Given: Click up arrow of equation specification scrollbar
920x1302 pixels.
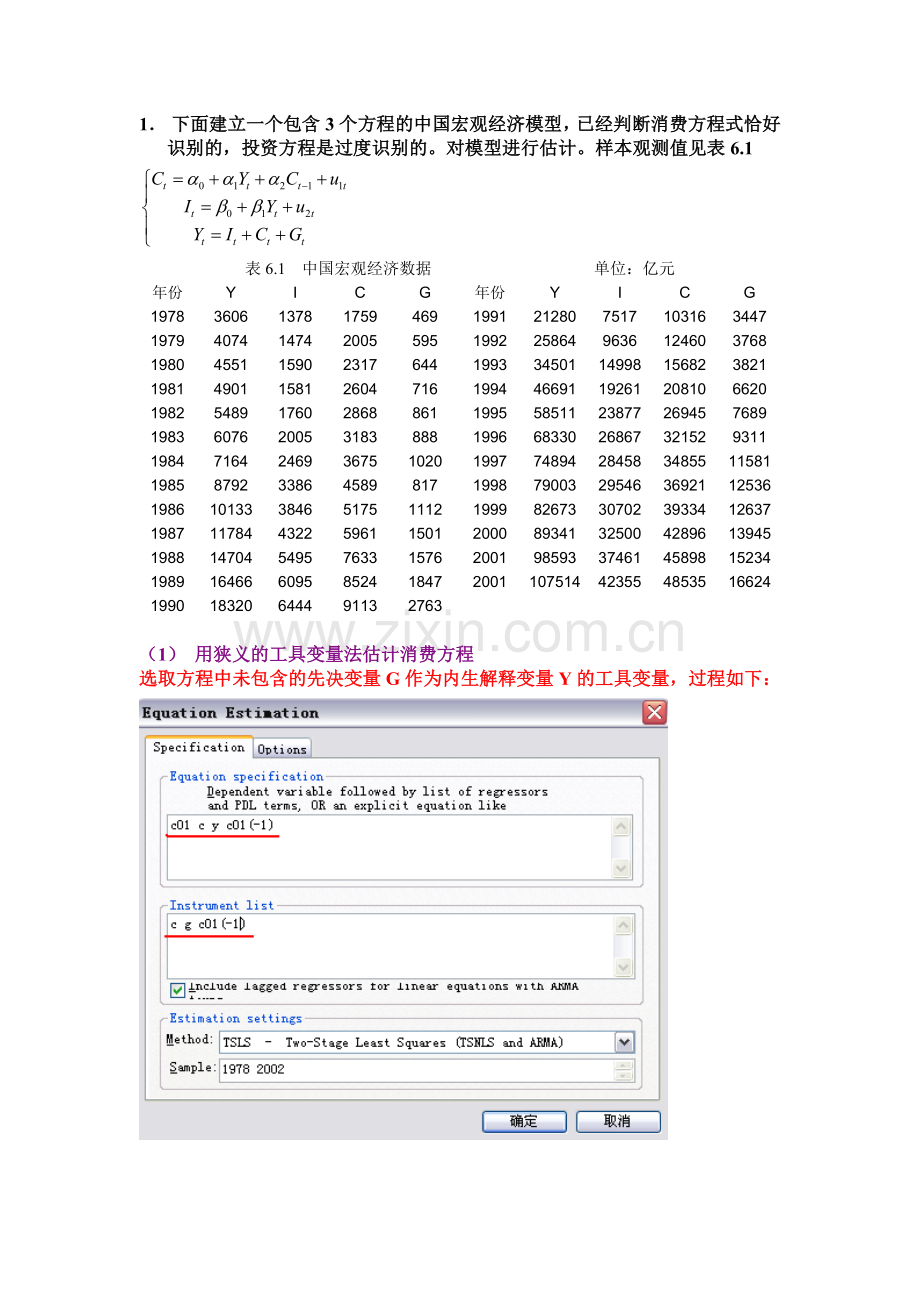Looking at the screenshot, I should [x=621, y=826].
